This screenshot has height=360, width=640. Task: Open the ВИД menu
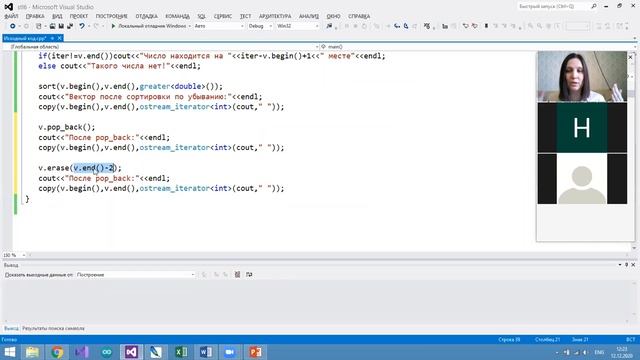[x=57, y=16]
